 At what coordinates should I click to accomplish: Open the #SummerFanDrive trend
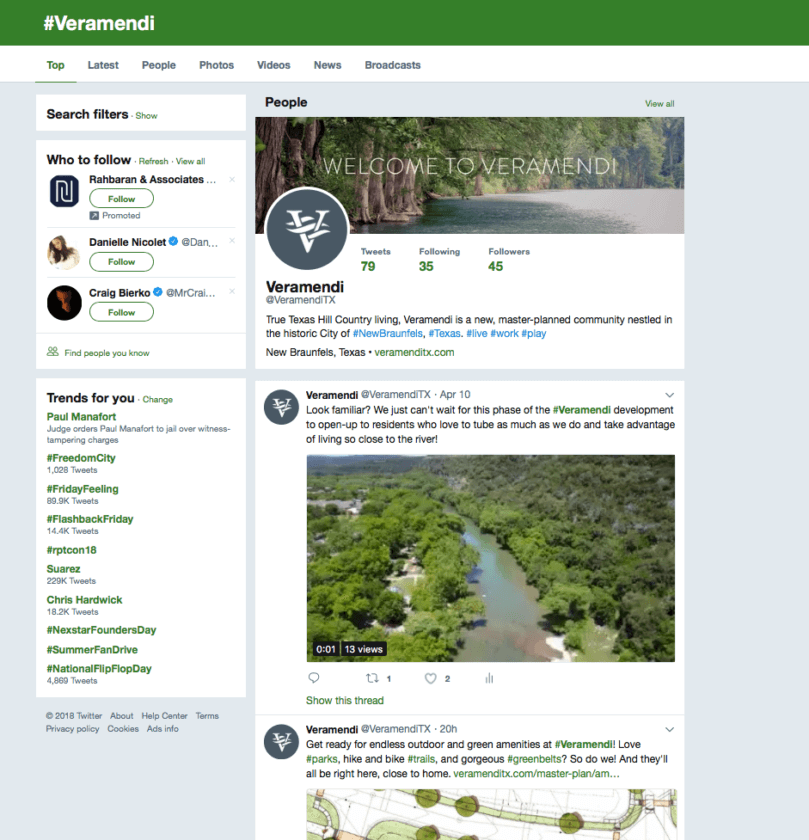click(92, 650)
